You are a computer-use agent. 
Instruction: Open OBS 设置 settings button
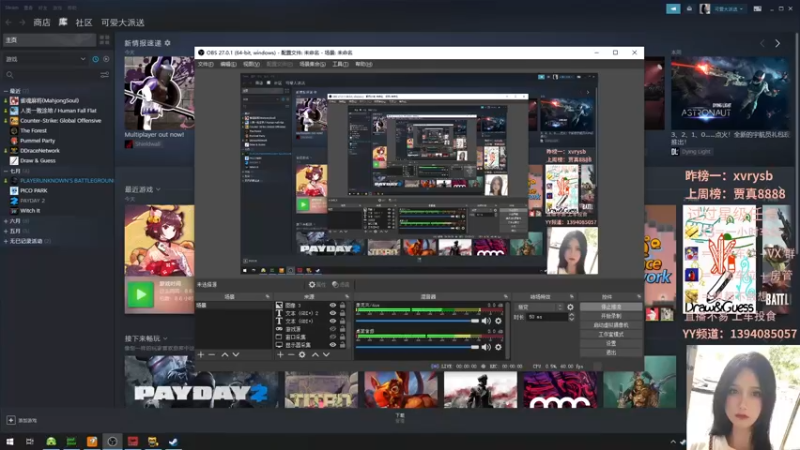tap(611, 343)
